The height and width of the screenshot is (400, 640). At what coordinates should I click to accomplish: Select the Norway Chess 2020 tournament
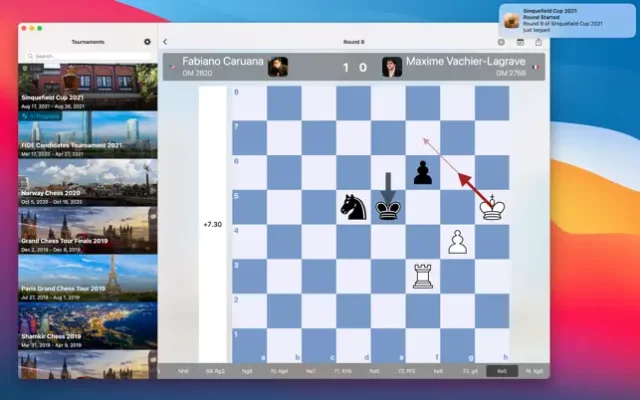click(x=88, y=180)
